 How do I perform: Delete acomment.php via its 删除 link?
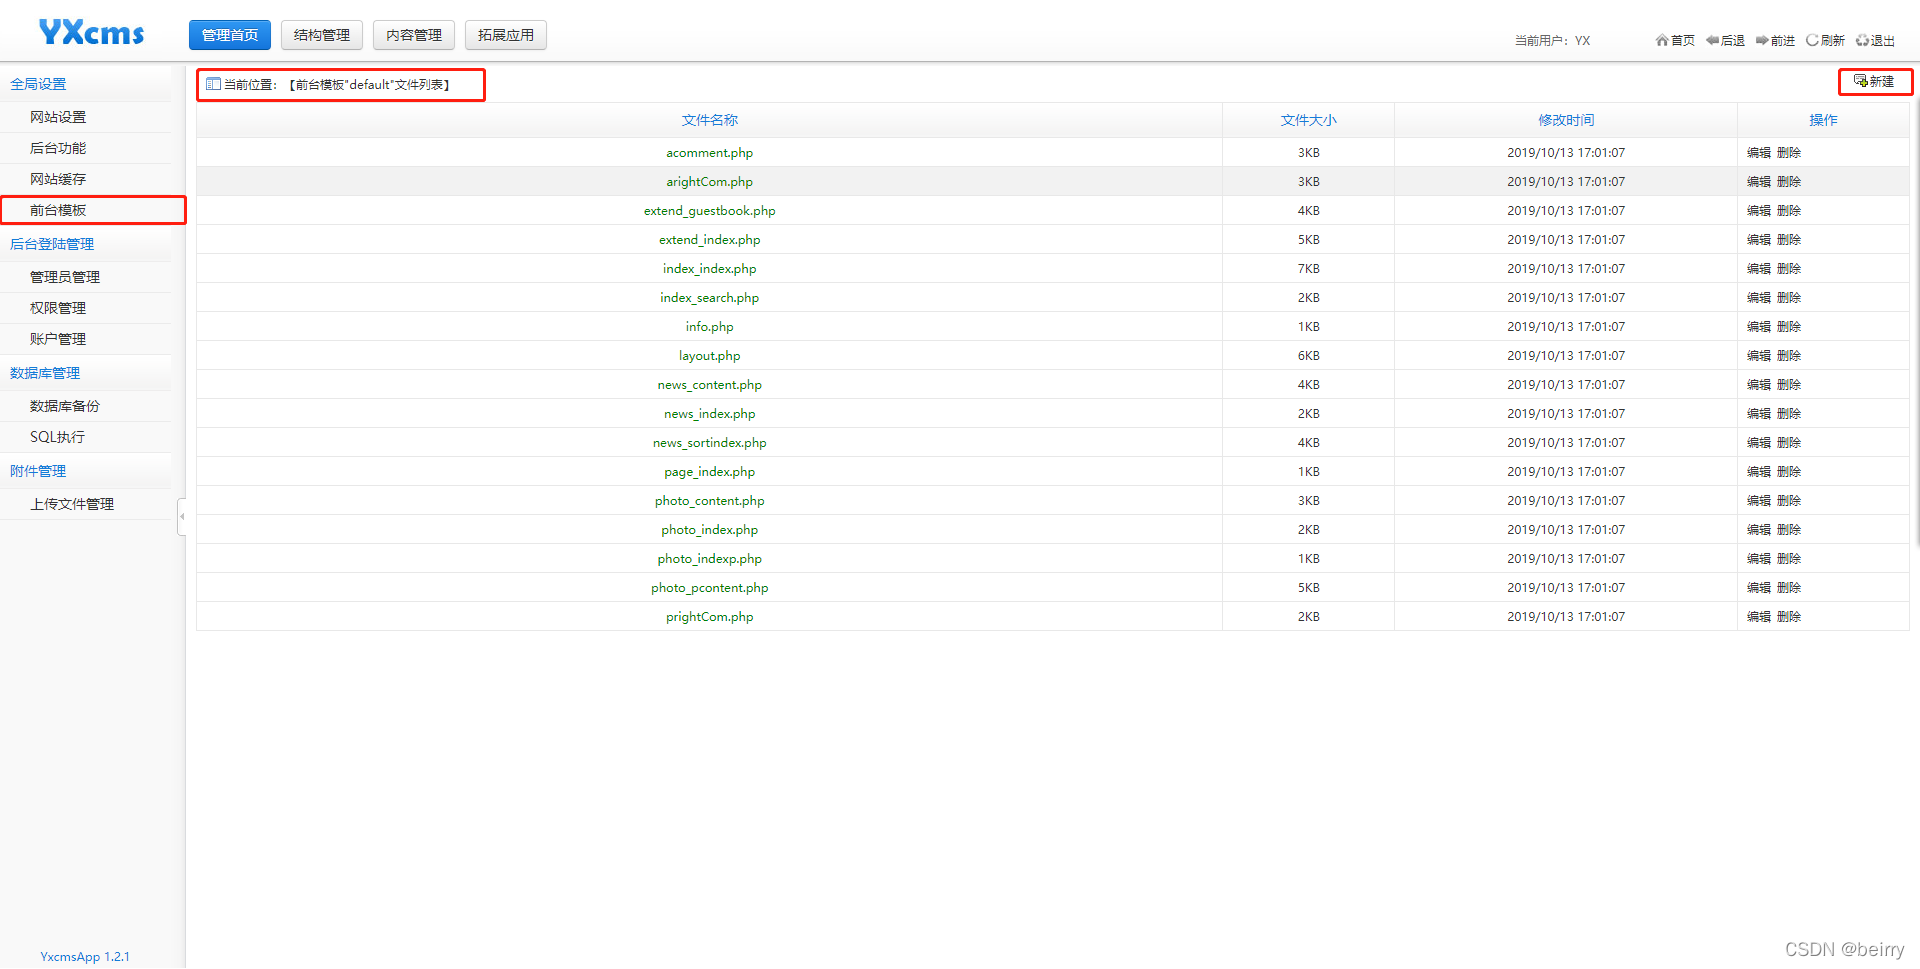pyautogui.click(x=1789, y=153)
